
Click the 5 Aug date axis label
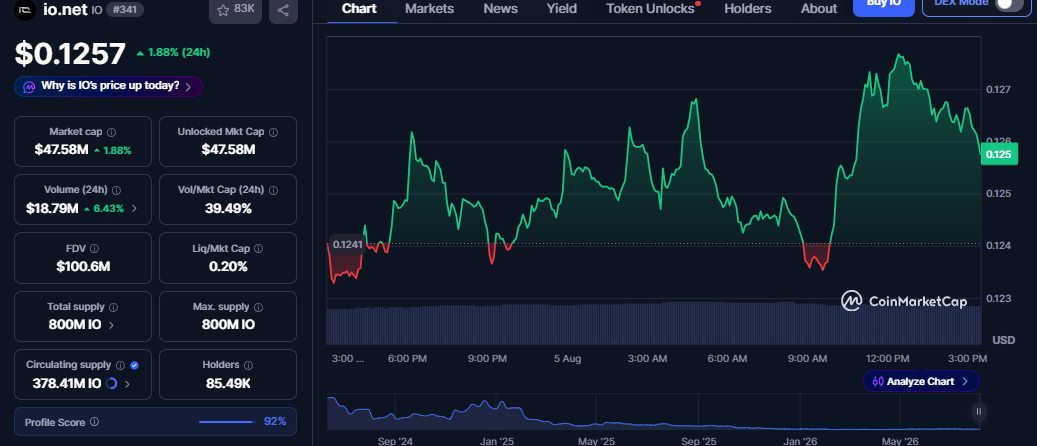click(x=567, y=358)
